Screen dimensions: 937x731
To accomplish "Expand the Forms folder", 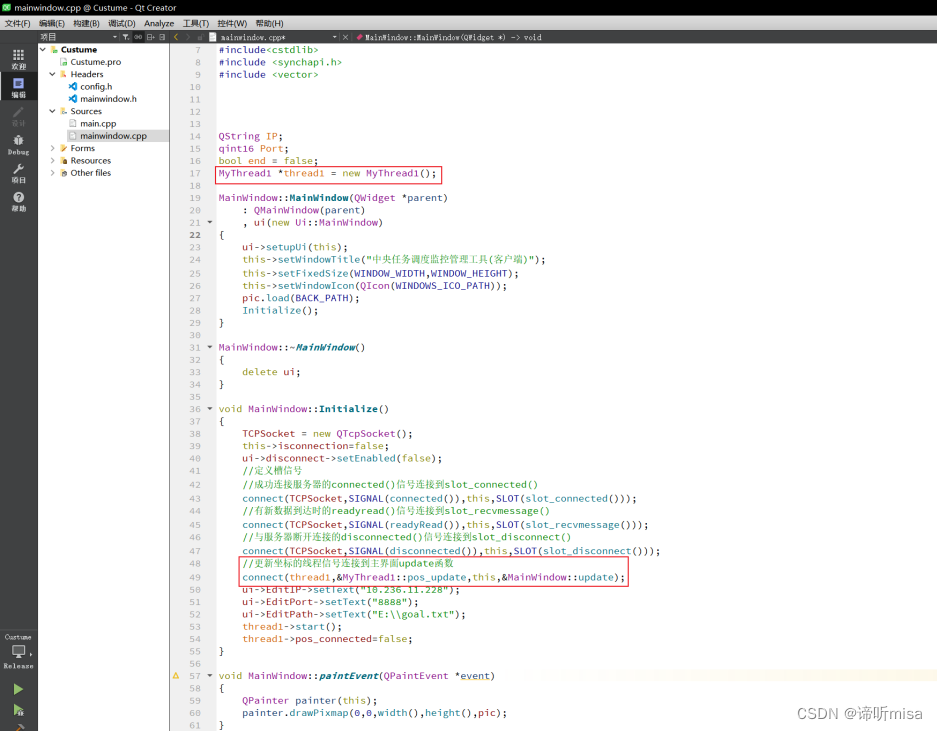I will click(52, 147).
